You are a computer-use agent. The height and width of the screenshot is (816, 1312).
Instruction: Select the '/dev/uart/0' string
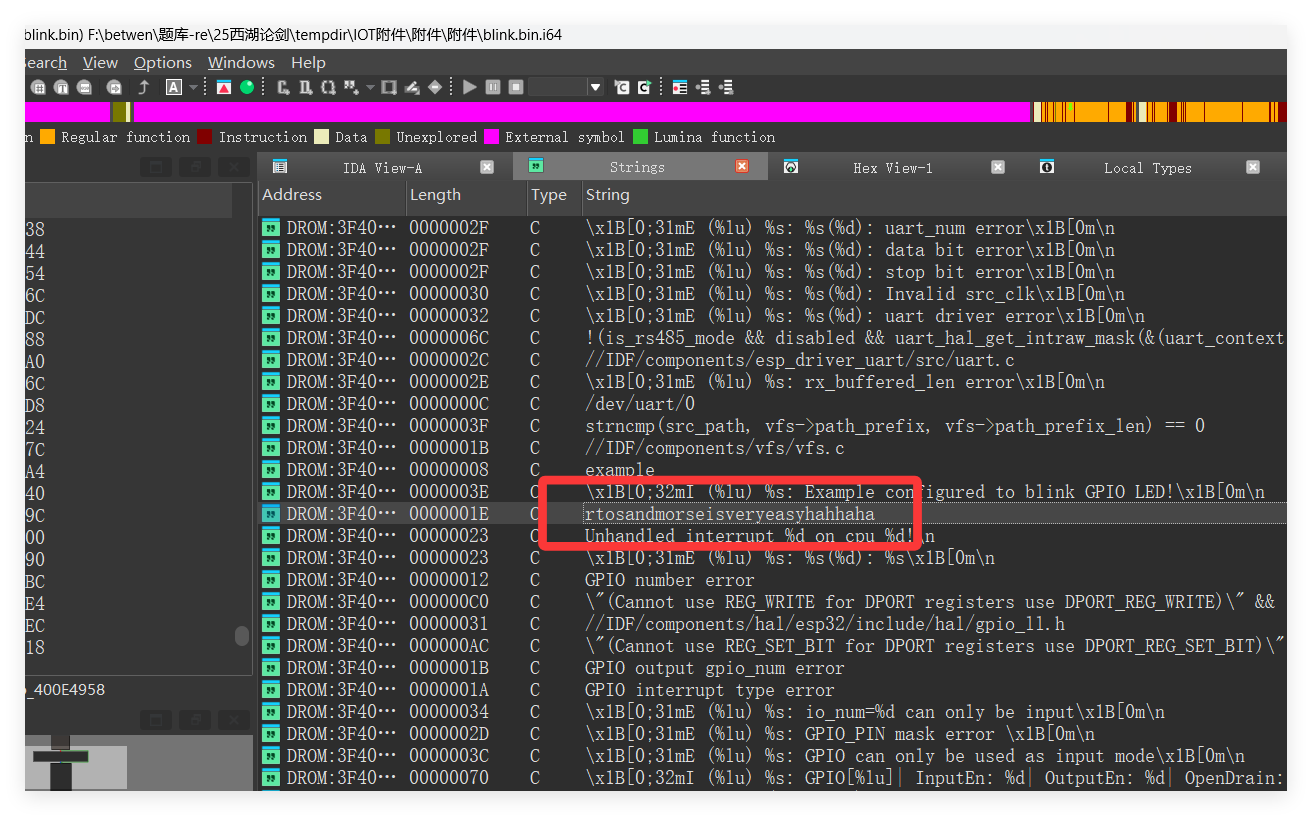pos(640,404)
